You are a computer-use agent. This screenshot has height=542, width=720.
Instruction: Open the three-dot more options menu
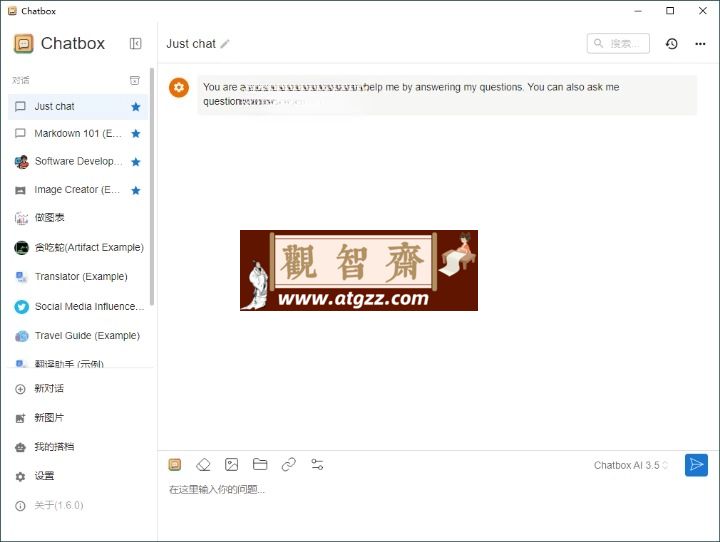click(700, 44)
